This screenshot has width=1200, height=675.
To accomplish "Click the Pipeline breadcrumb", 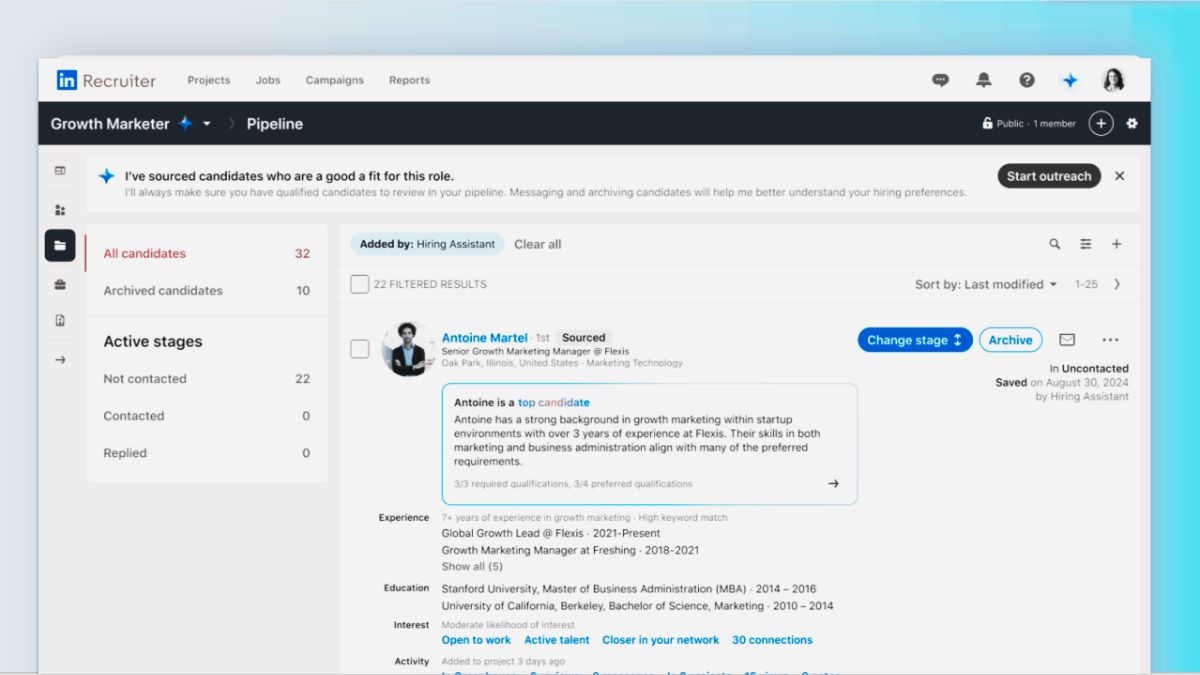I will (x=275, y=124).
